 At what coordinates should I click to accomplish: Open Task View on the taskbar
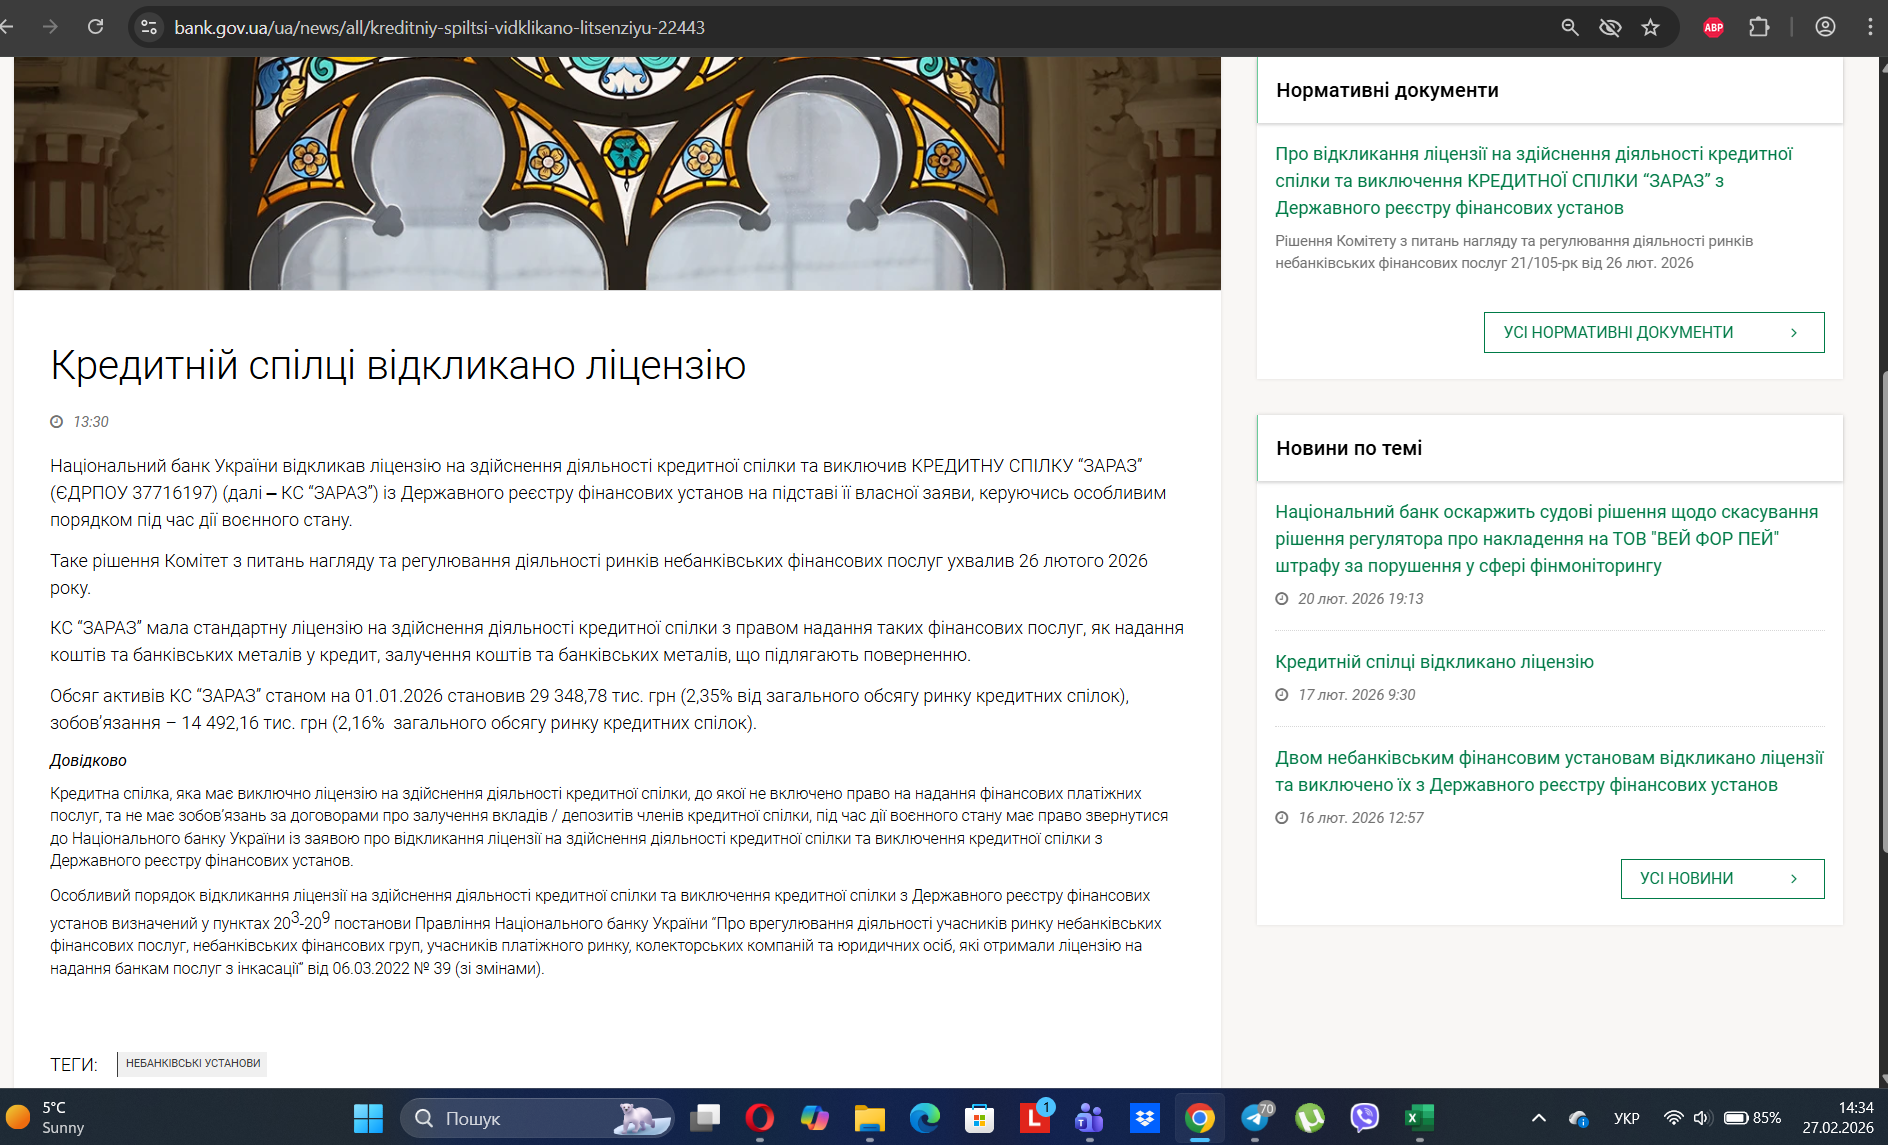[x=705, y=1118]
